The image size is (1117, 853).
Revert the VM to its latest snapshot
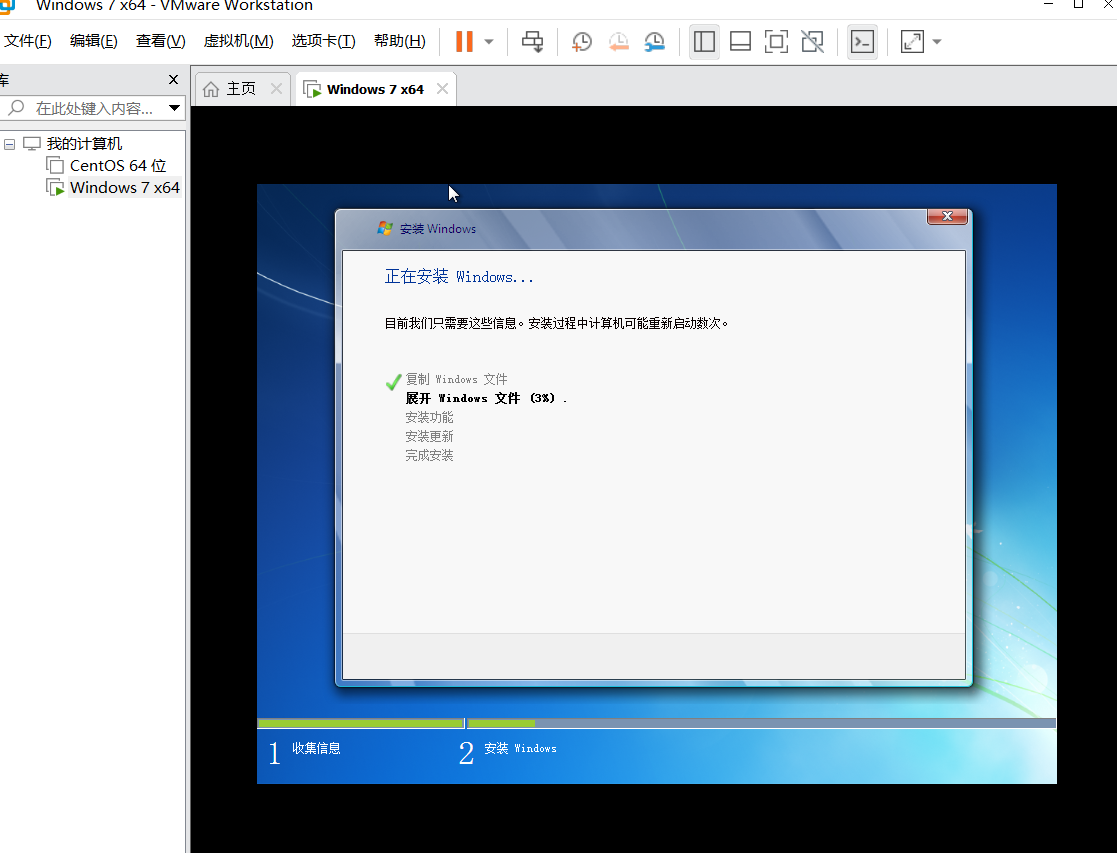pos(618,41)
